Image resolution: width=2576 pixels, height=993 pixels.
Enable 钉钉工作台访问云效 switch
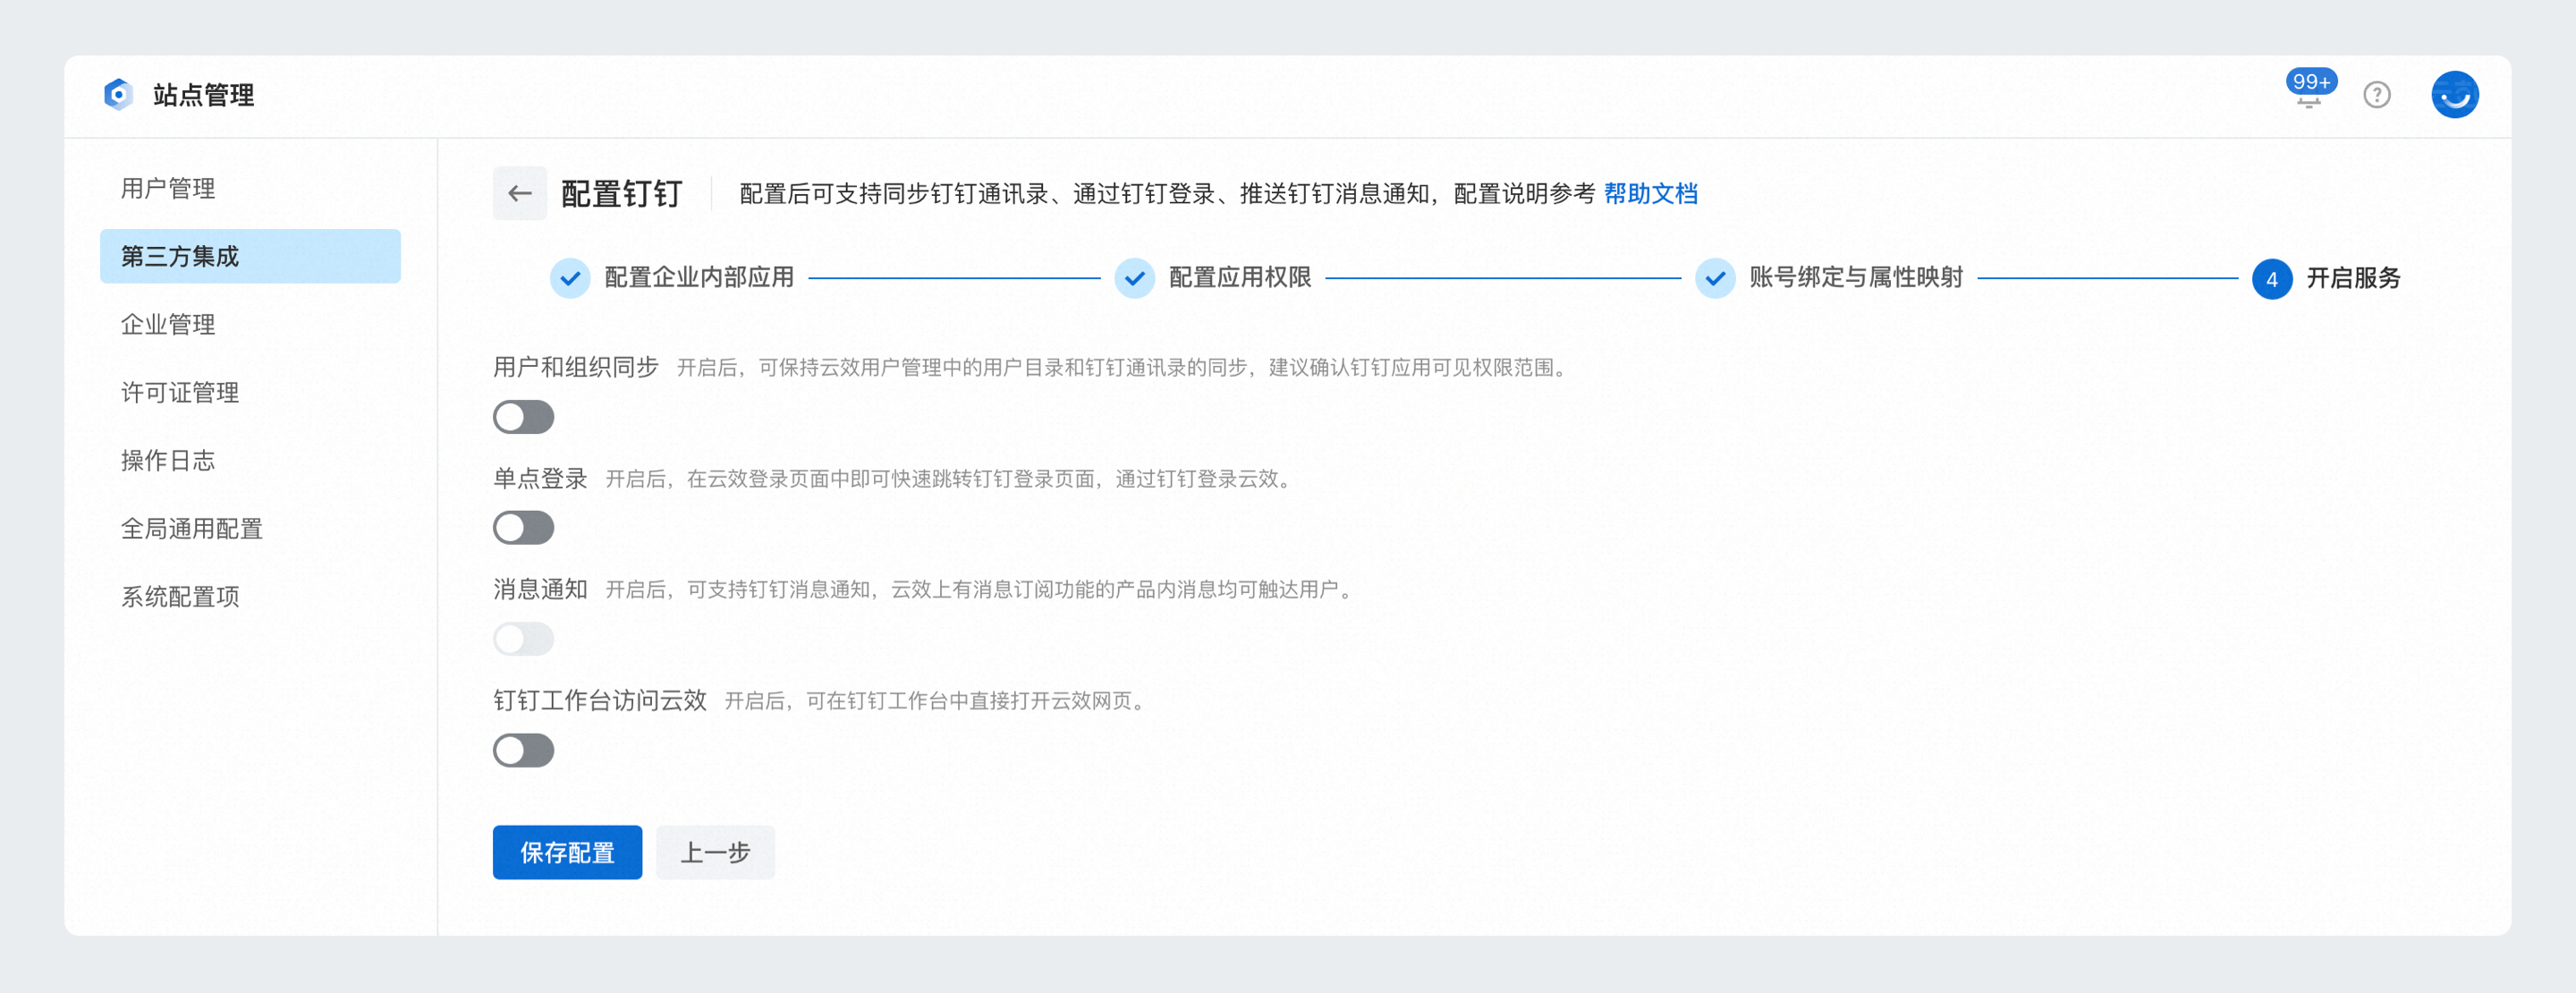coord(523,750)
